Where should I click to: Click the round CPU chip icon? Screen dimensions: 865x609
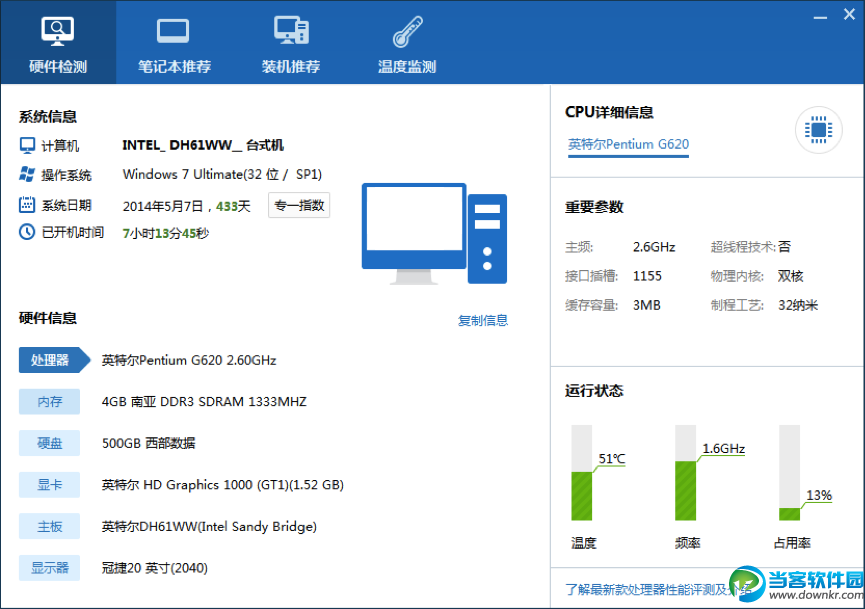pos(818,130)
